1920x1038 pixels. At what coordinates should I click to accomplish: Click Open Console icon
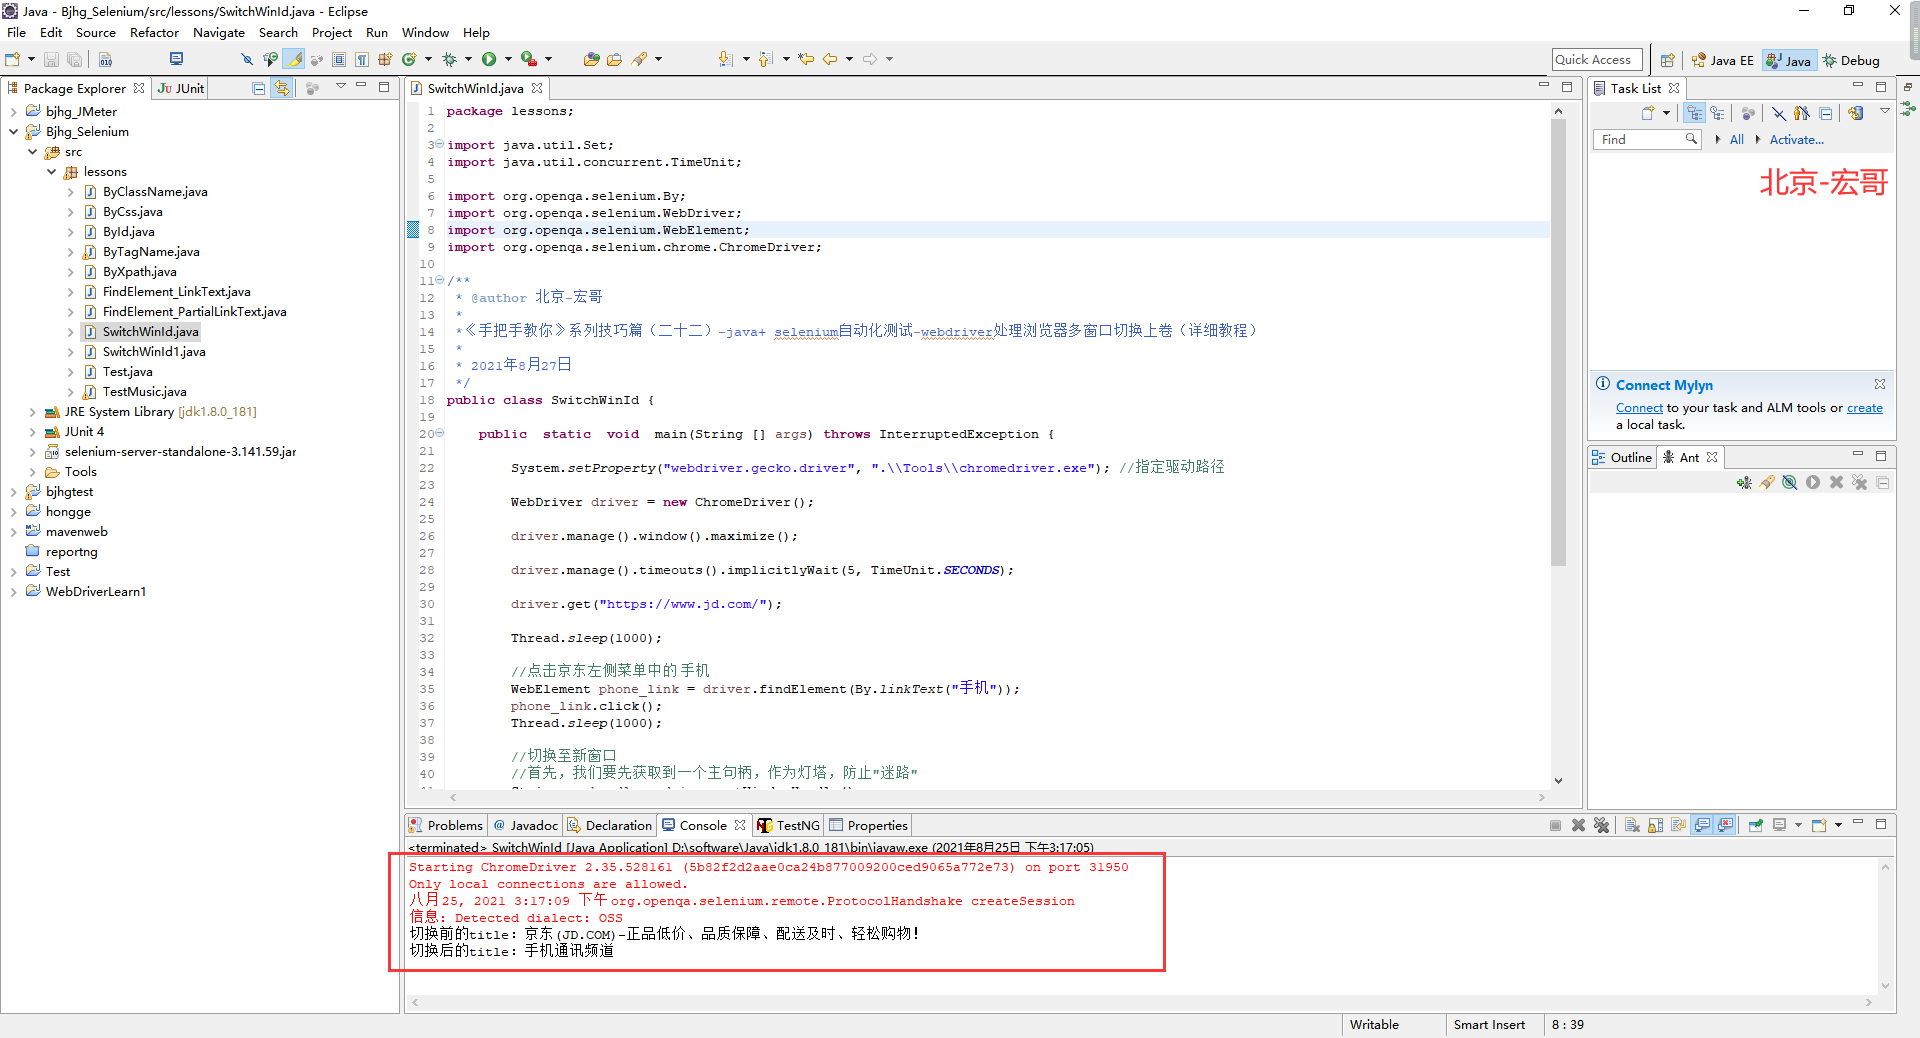click(1819, 825)
